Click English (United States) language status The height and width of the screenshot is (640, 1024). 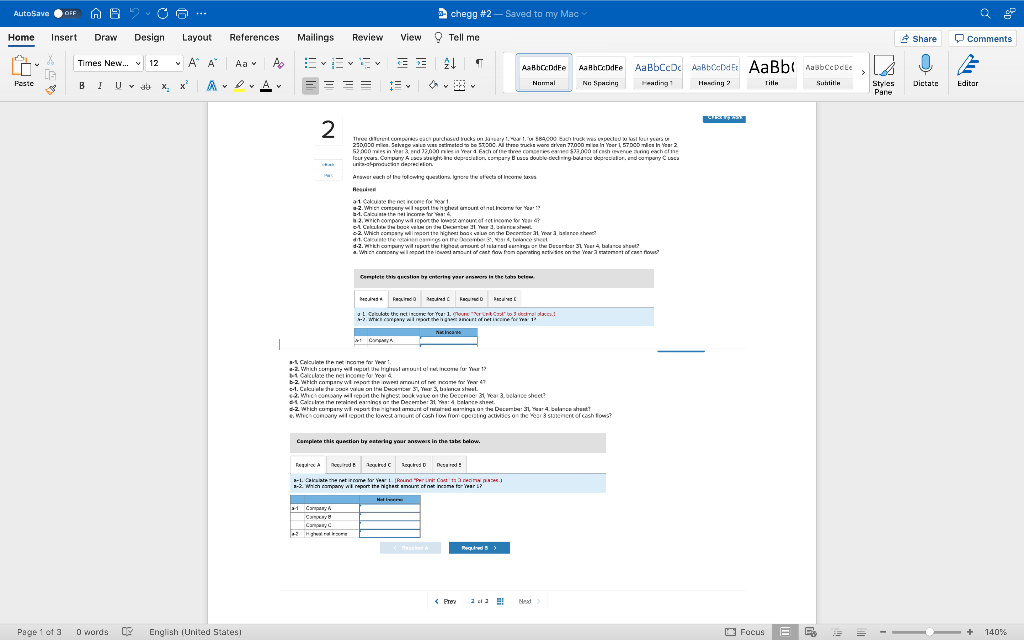point(195,632)
